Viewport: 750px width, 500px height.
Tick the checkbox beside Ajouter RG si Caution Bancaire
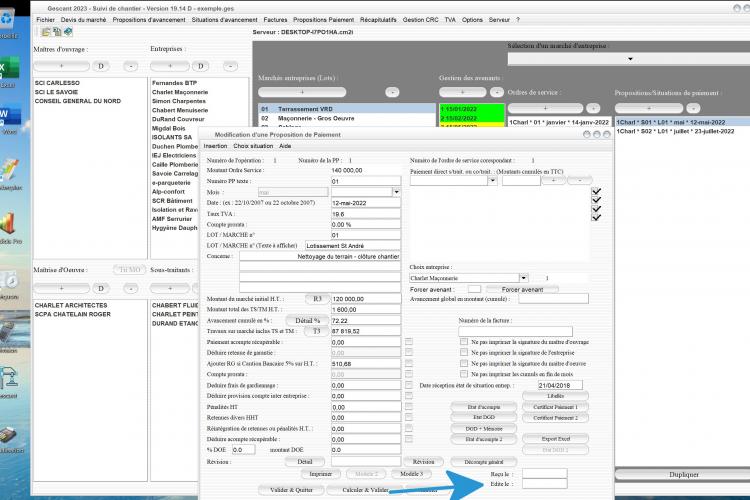pyautogui.click(x=408, y=364)
